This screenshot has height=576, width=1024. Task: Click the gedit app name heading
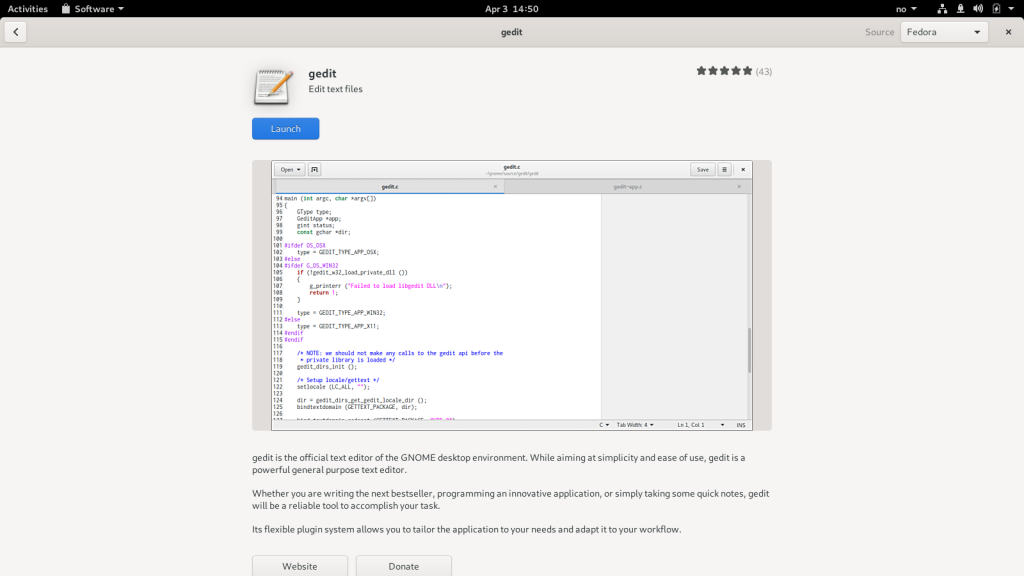coord(322,73)
